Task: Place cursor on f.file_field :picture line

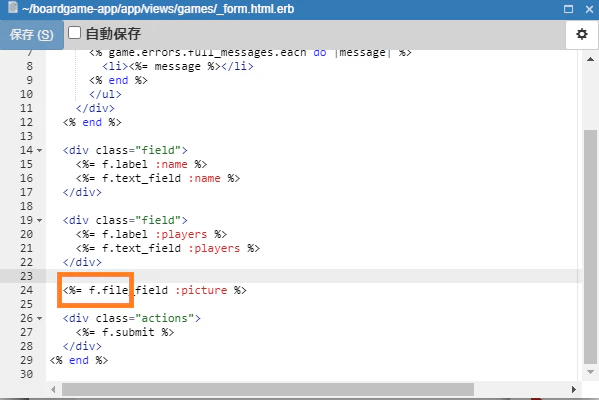Action: pyautogui.click(x=155, y=290)
